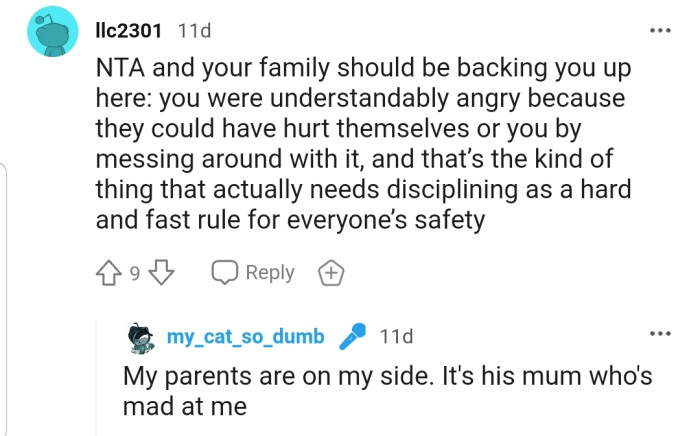The width and height of the screenshot is (700, 436).
Task: Open permalink via llc2301's 11d timestamp
Action: point(194,31)
